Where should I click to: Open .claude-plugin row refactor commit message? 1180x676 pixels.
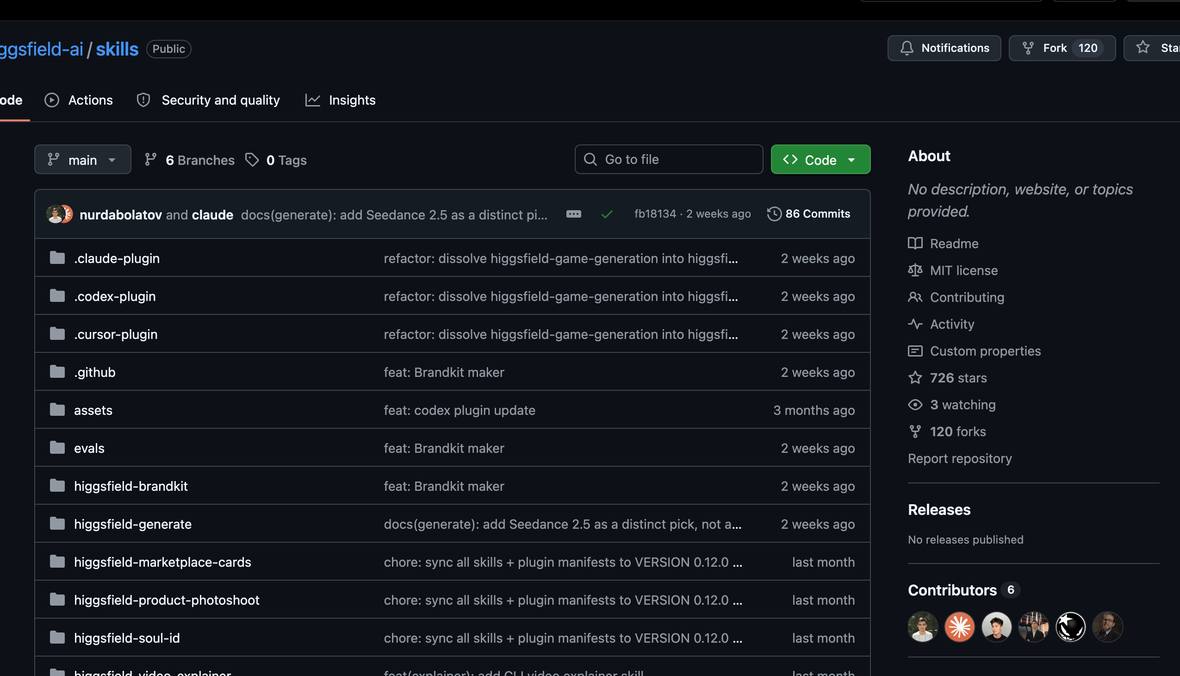561,258
